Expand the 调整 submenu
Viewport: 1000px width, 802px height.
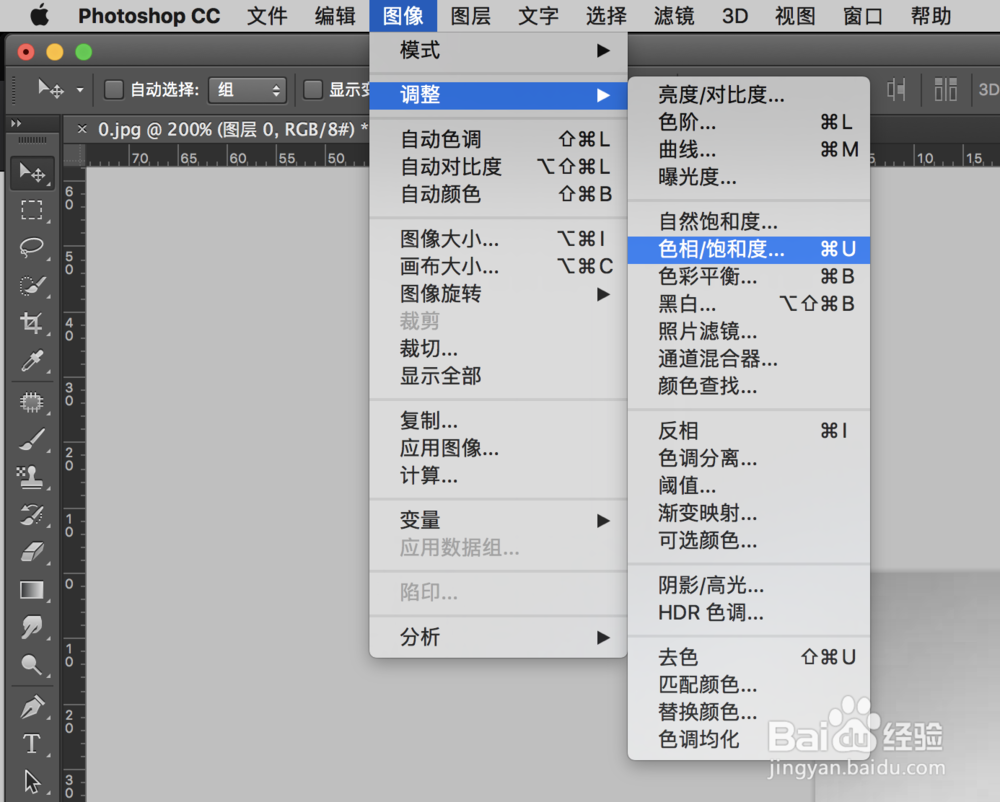[x=498, y=95]
